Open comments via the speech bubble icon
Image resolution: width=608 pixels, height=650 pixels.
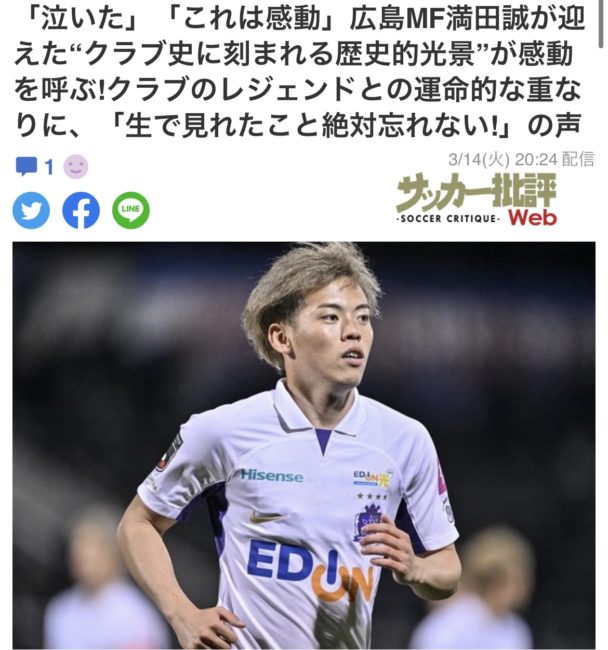(27, 167)
